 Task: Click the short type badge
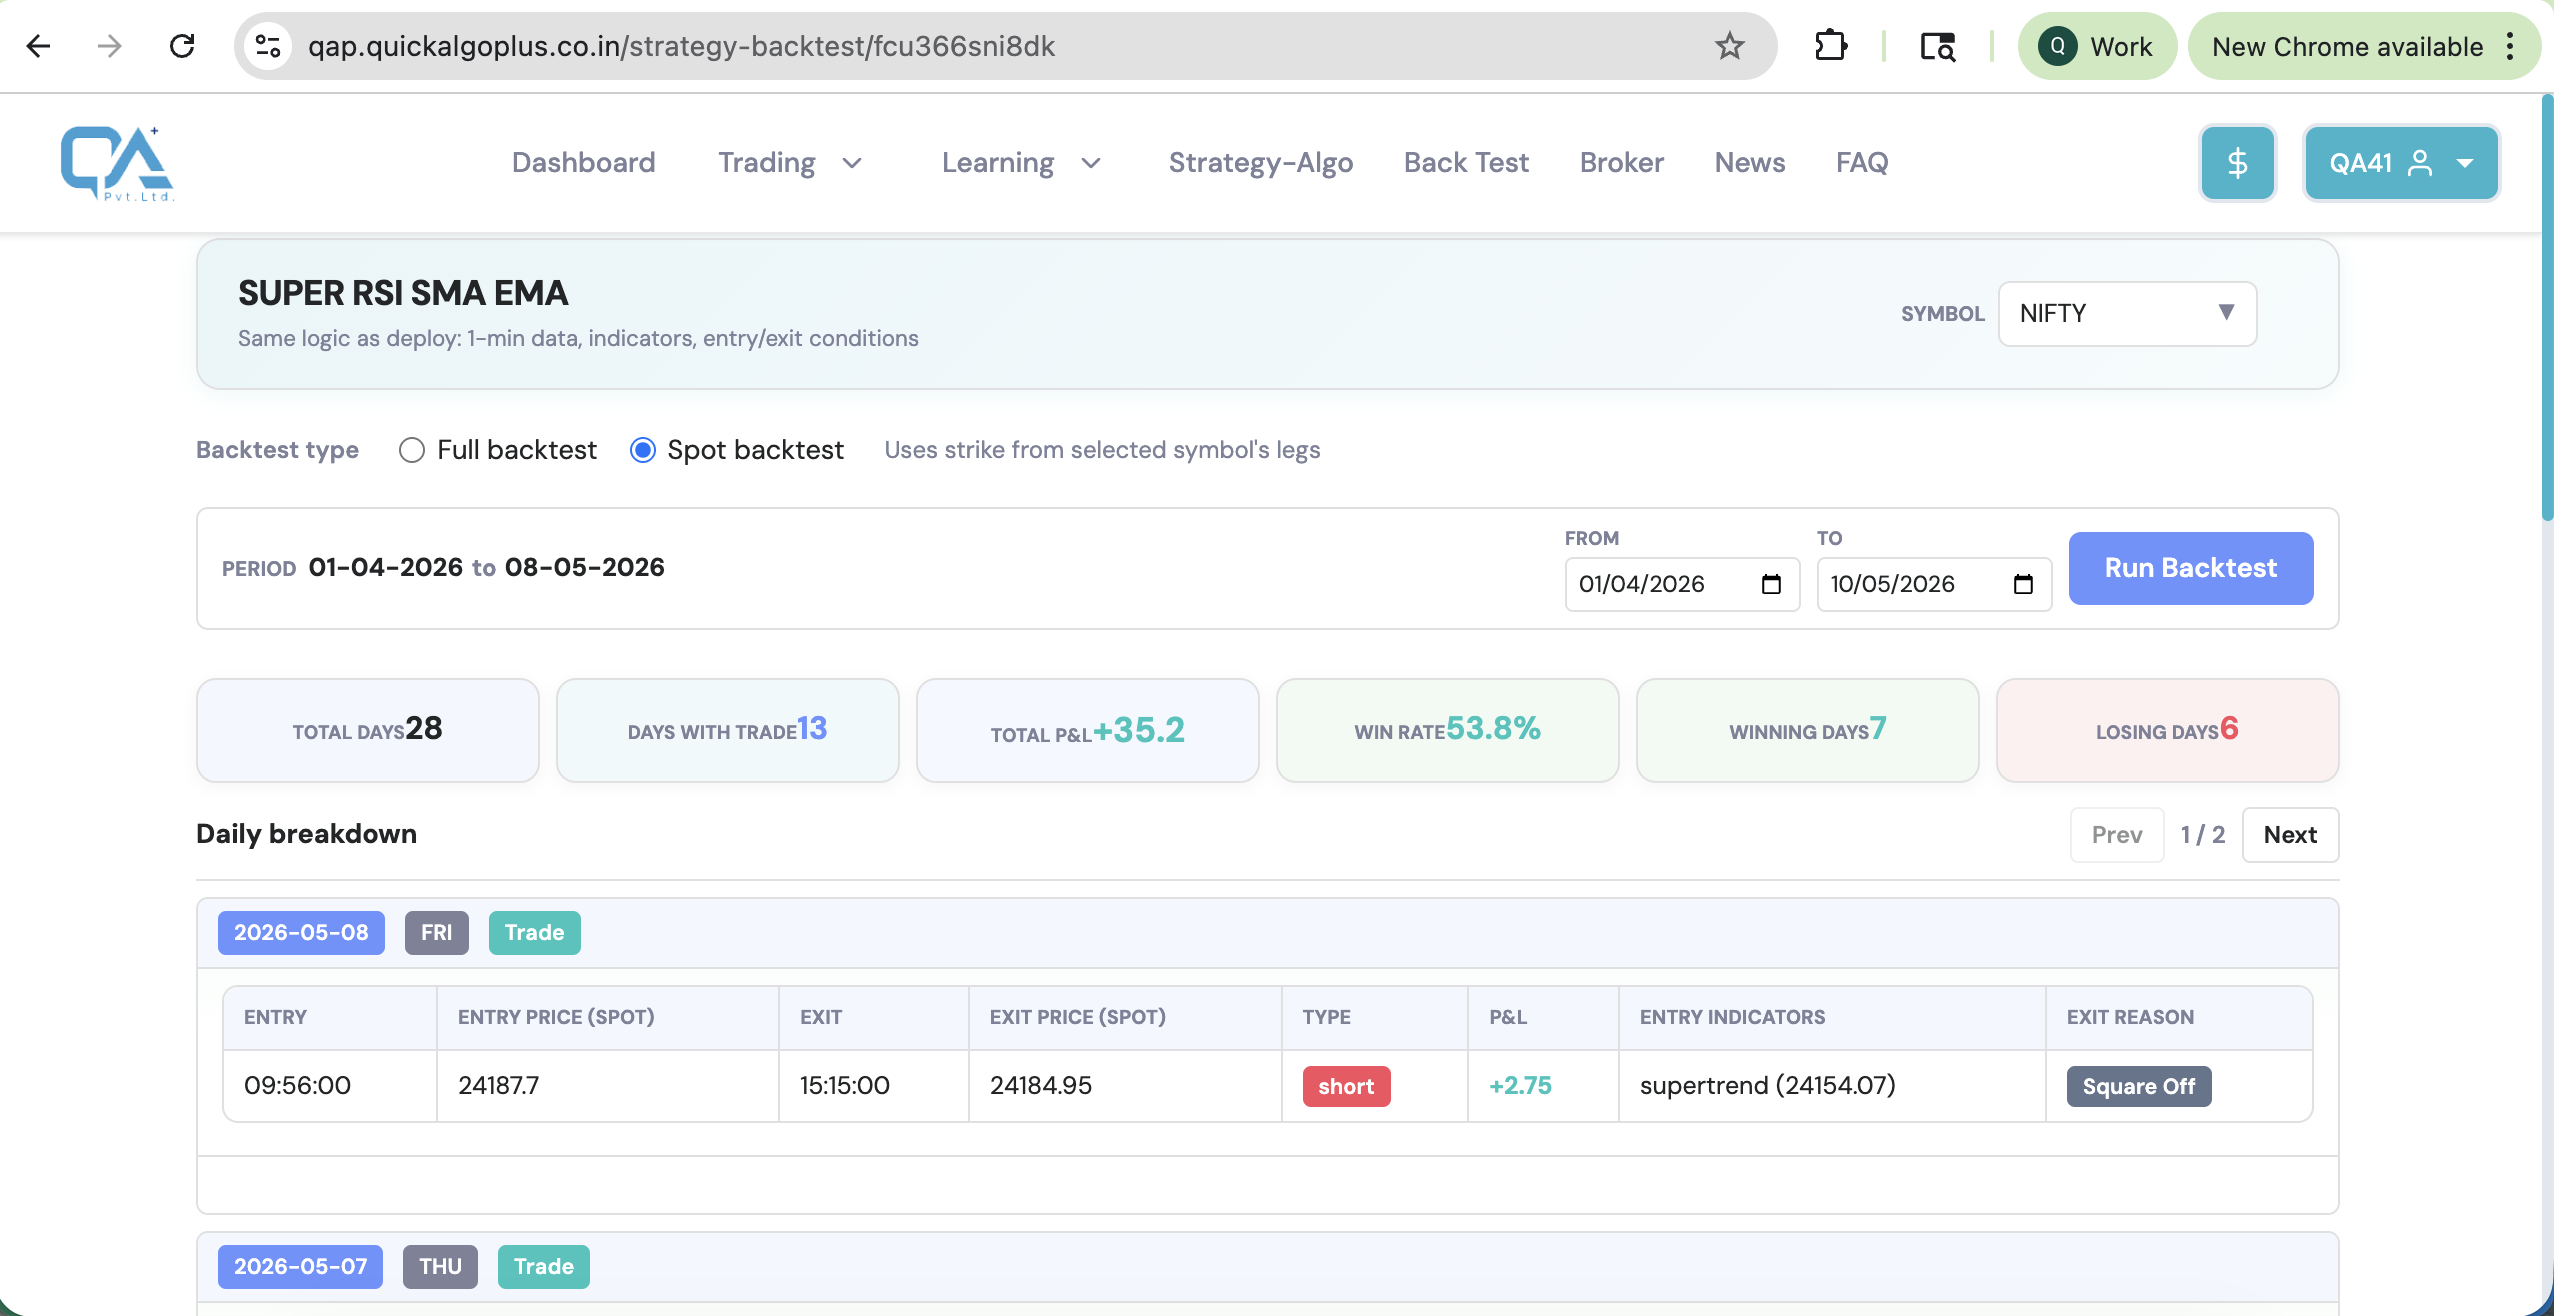[1346, 1086]
